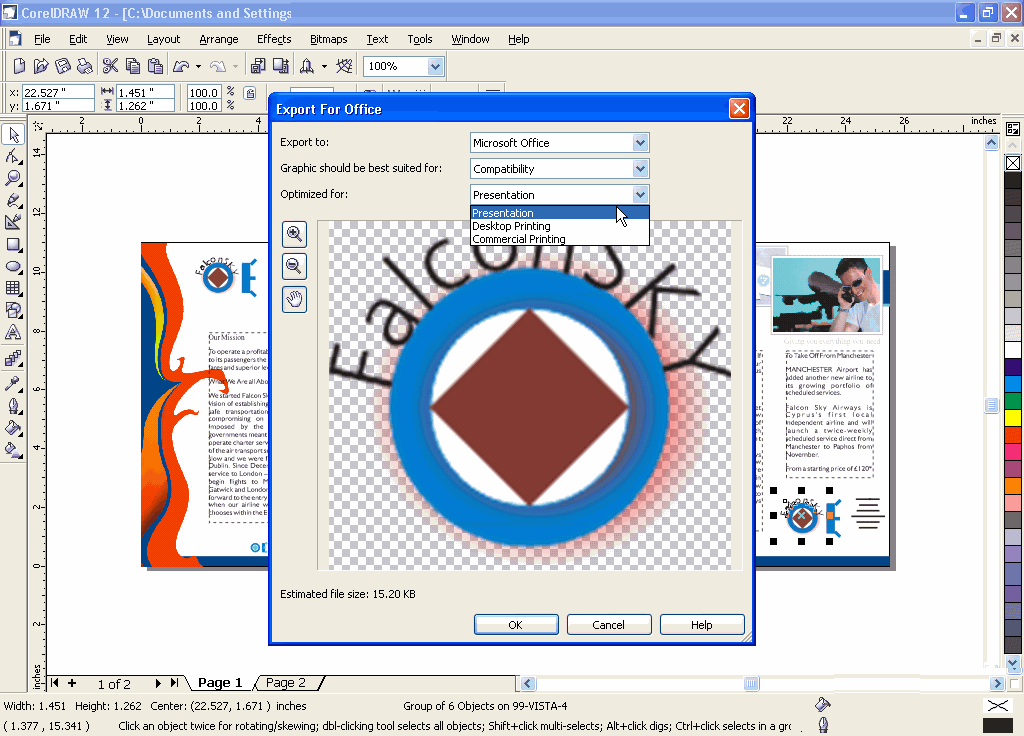Select the Text tool in the toolbox
1024x736 pixels.
tap(13, 332)
